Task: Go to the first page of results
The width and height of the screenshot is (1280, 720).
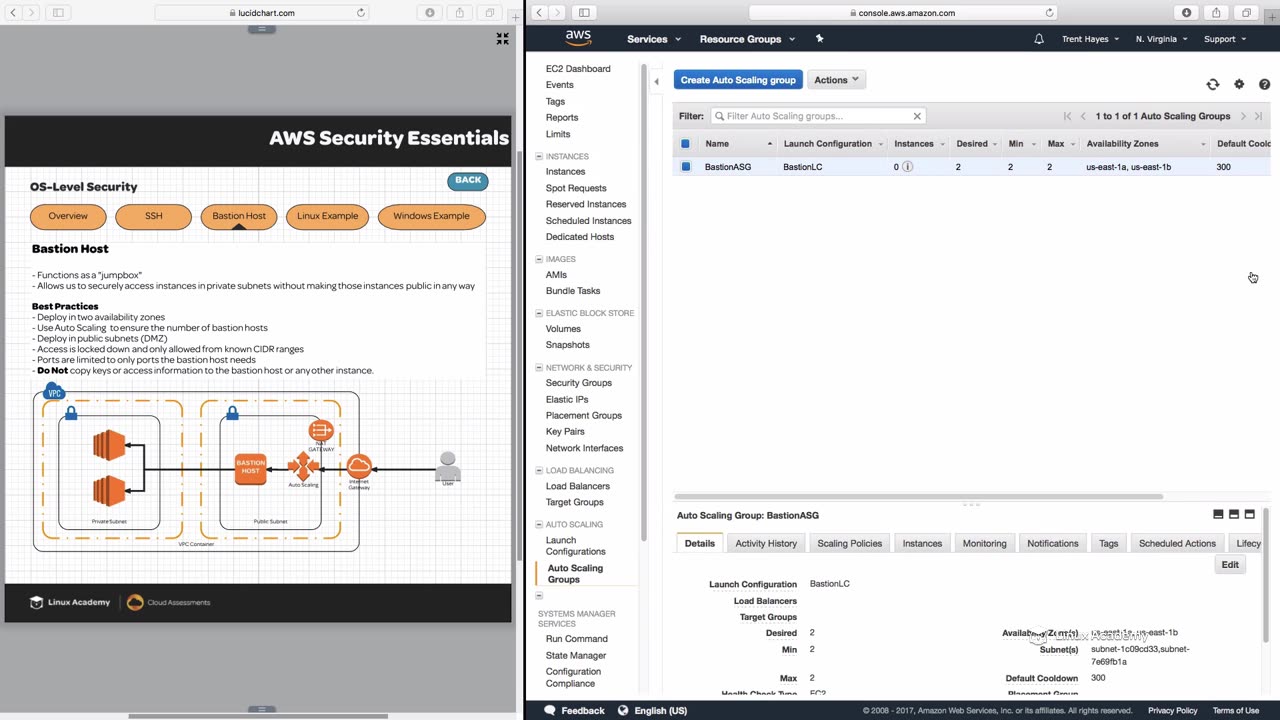Action: (1067, 116)
